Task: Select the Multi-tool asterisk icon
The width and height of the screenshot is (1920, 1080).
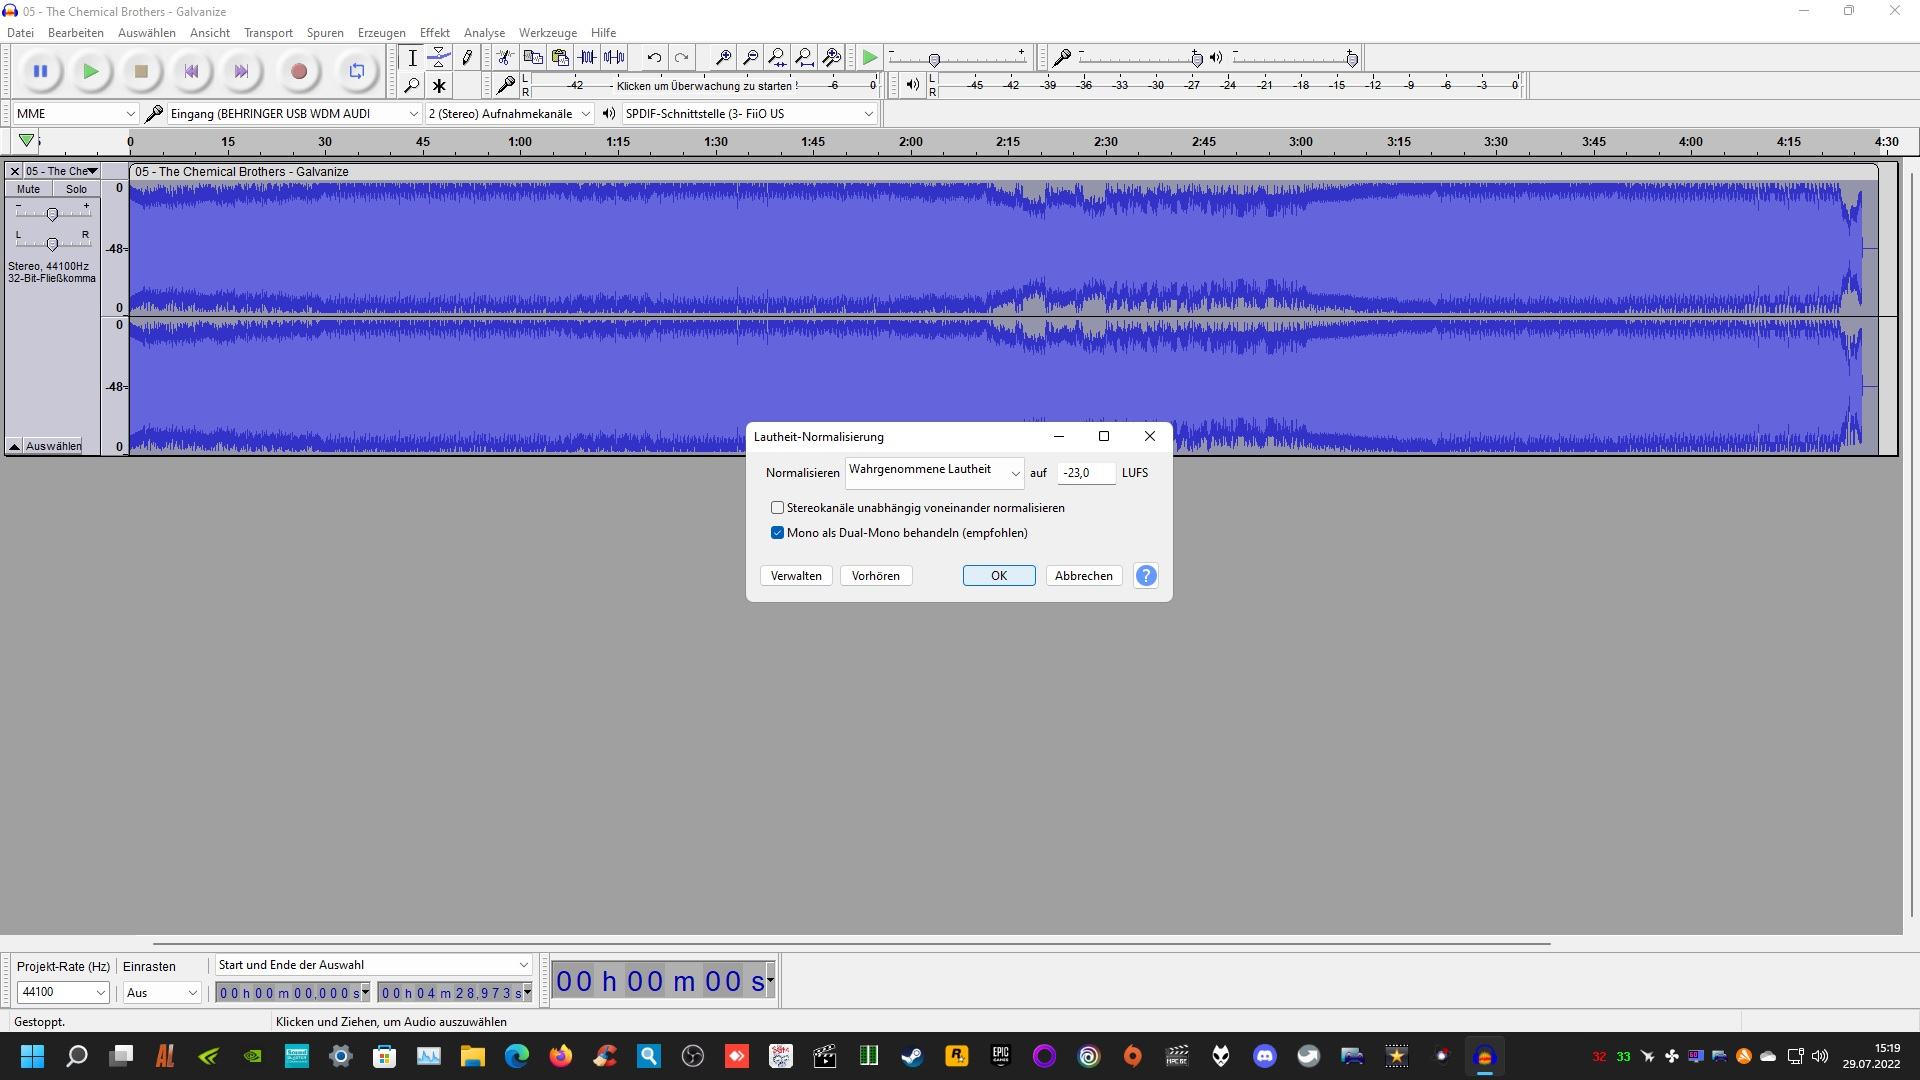Action: [439, 86]
